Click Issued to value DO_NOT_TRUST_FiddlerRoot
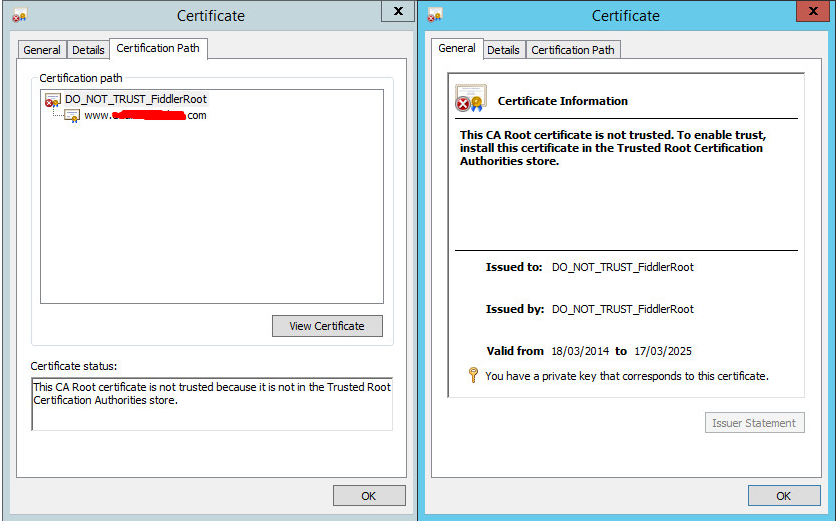 point(622,267)
